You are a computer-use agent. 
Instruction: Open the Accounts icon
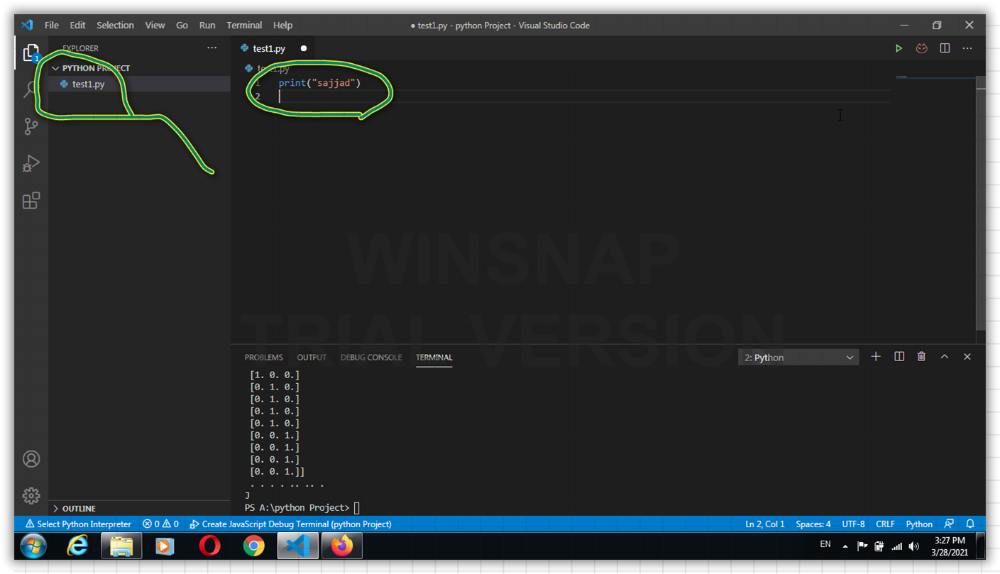pyautogui.click(x=31, y=459)
